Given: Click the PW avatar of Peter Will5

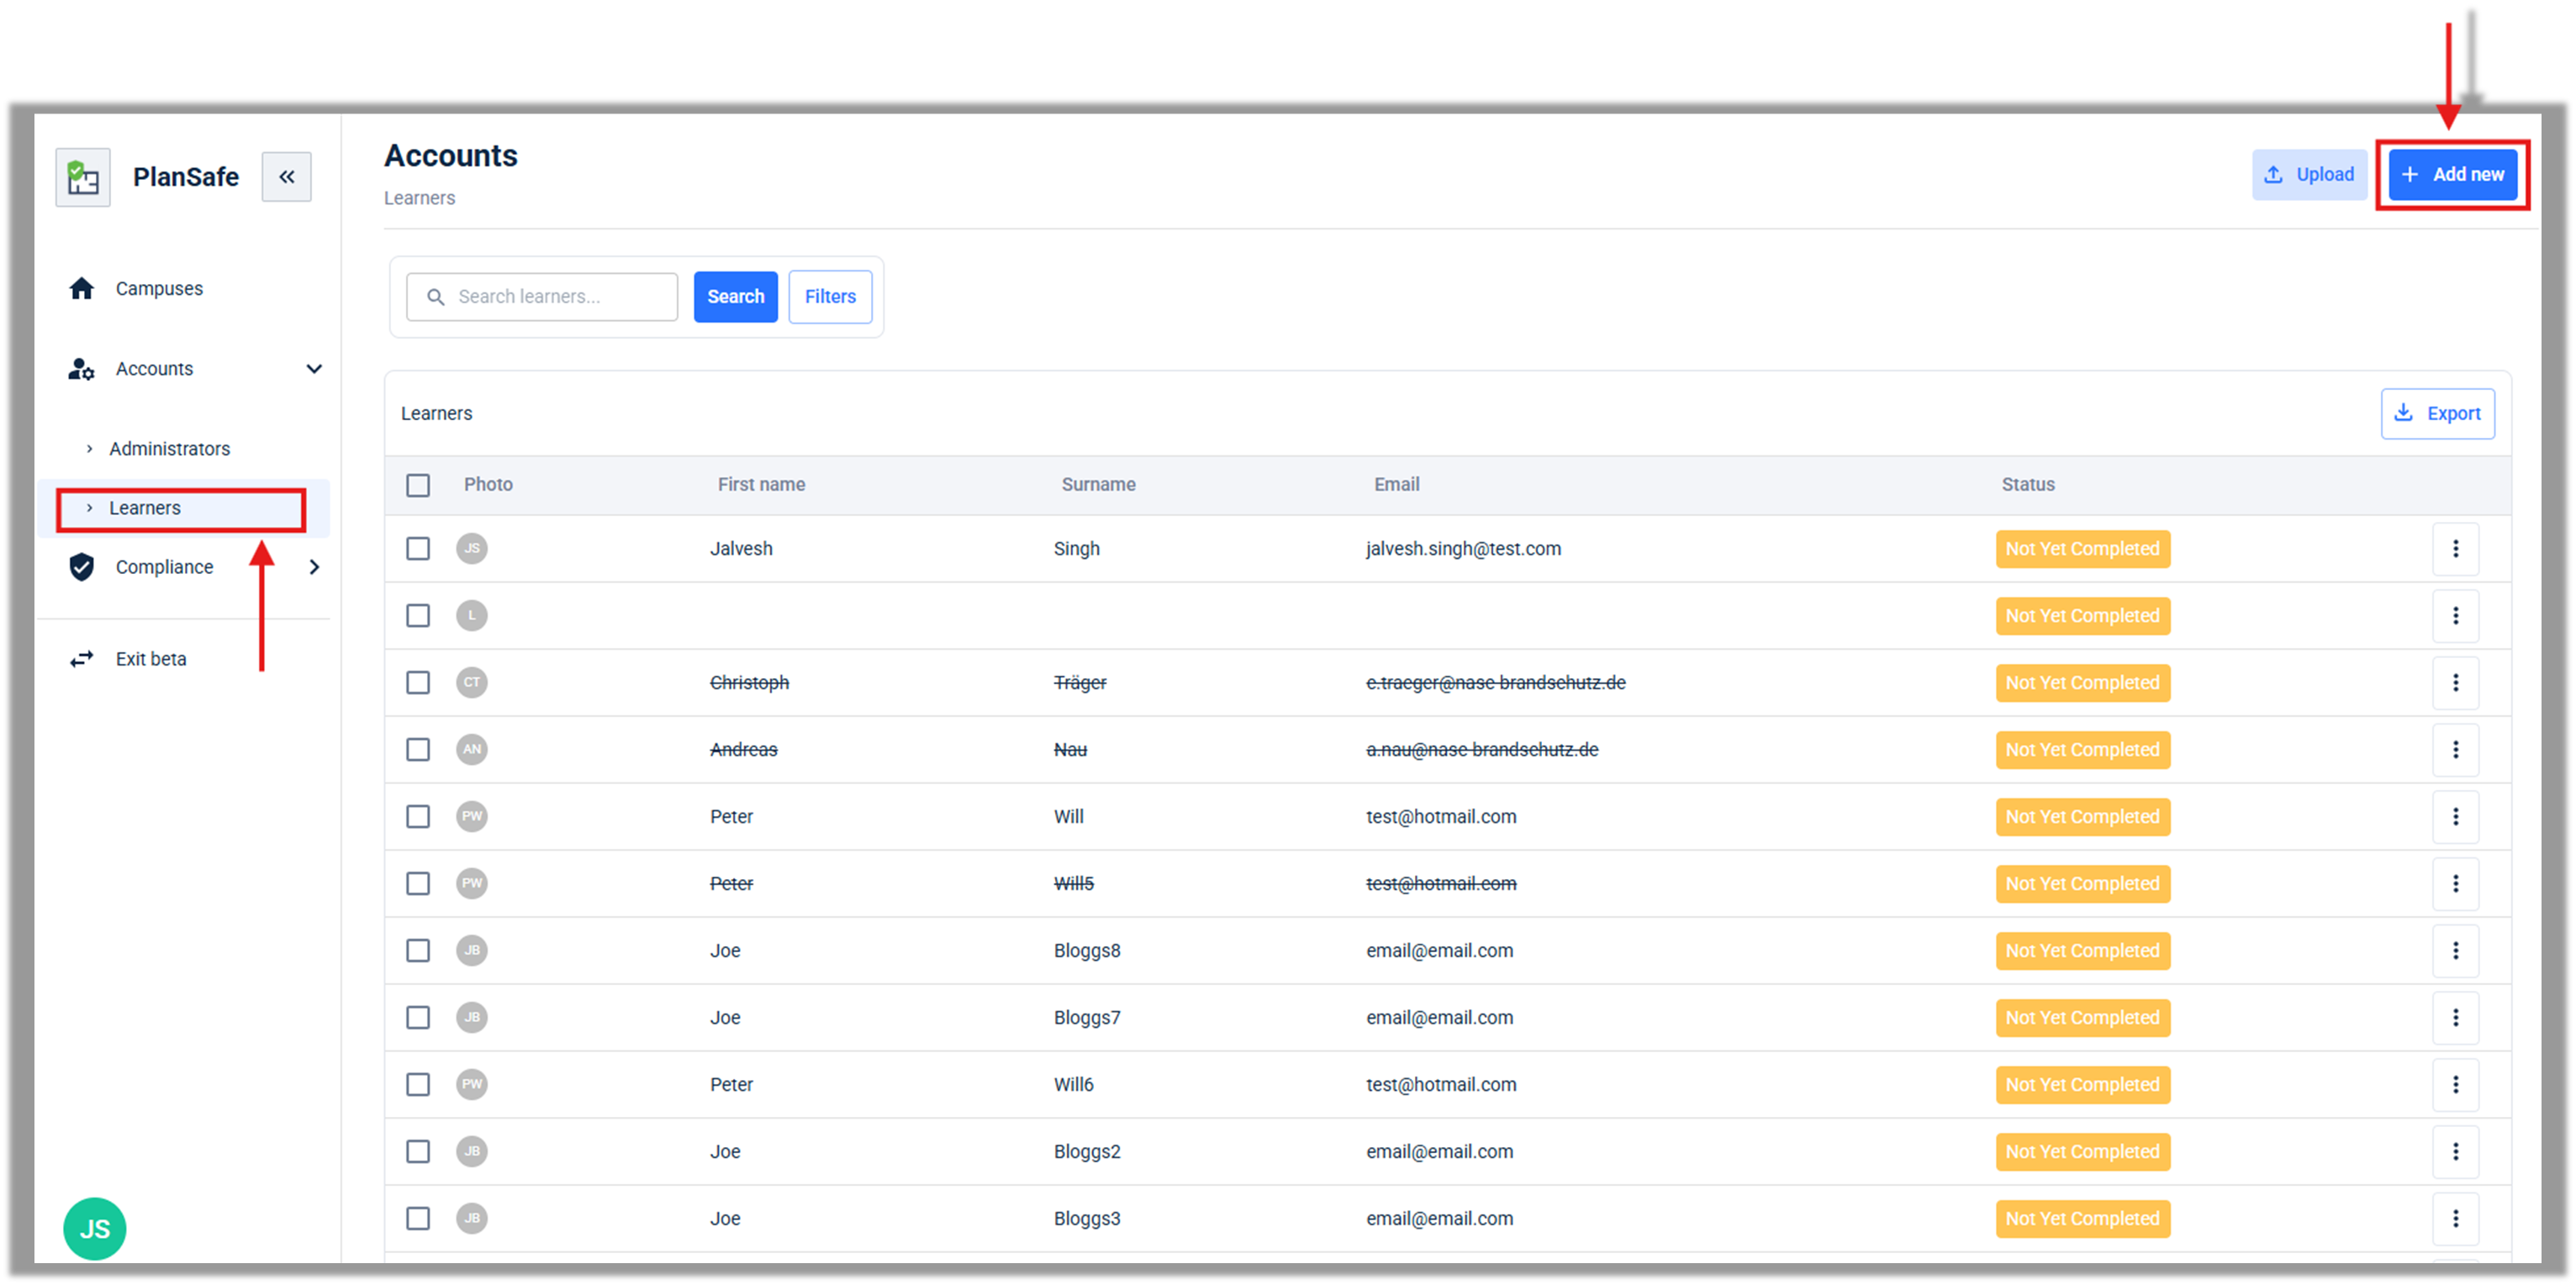Looking at the screenshot, I should pos(472,884).
